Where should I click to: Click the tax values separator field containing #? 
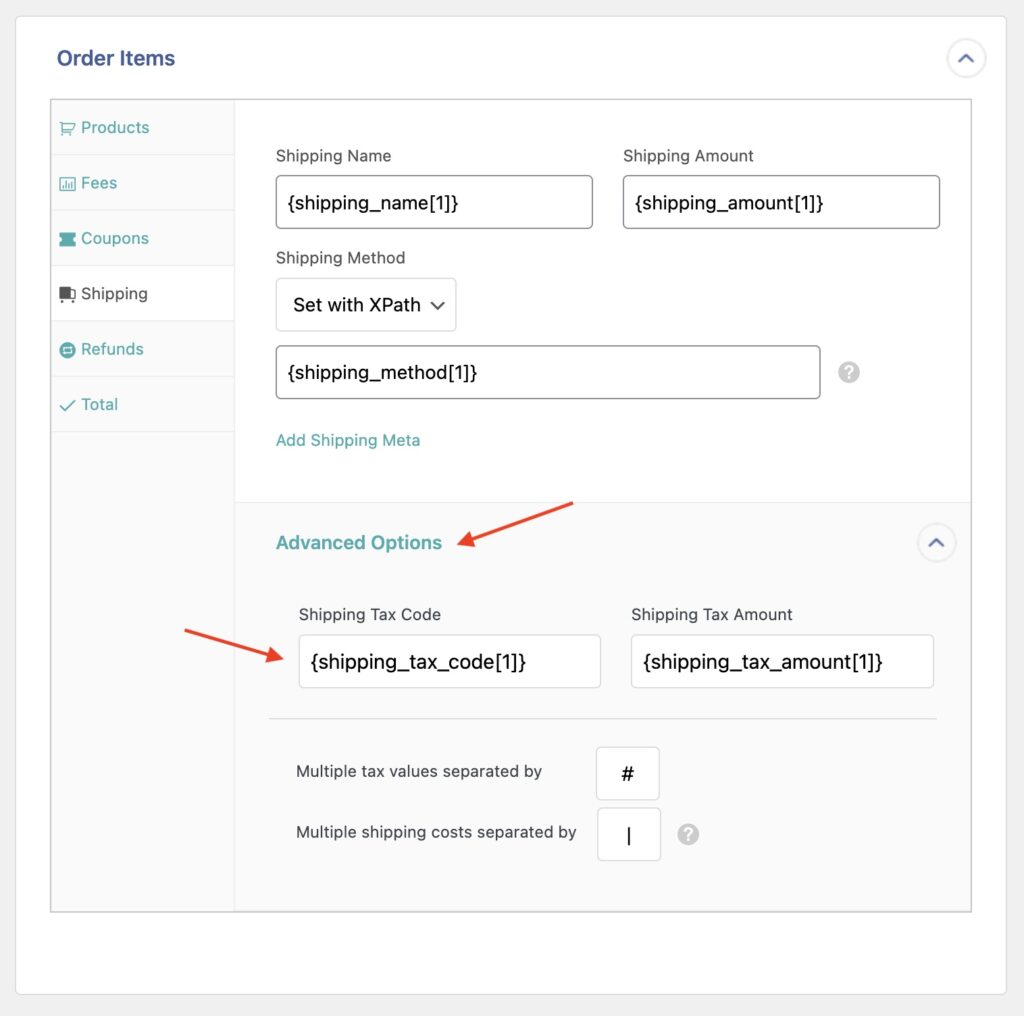[627, 773]
